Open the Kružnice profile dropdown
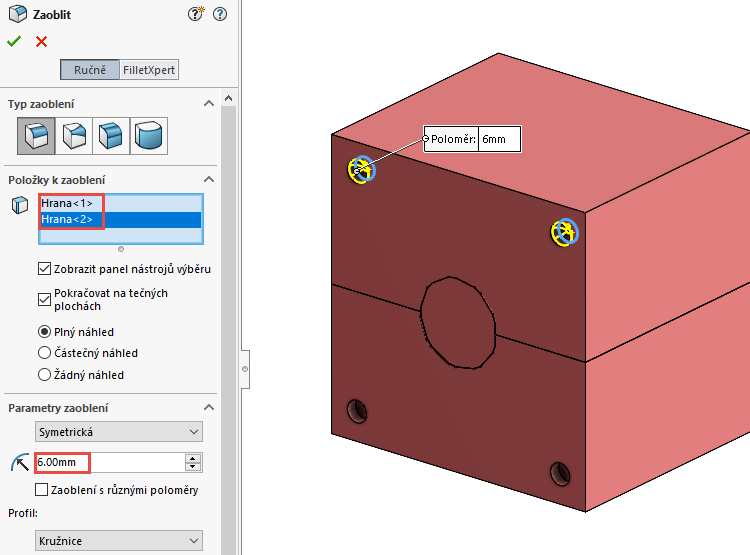 pos(119,541)
